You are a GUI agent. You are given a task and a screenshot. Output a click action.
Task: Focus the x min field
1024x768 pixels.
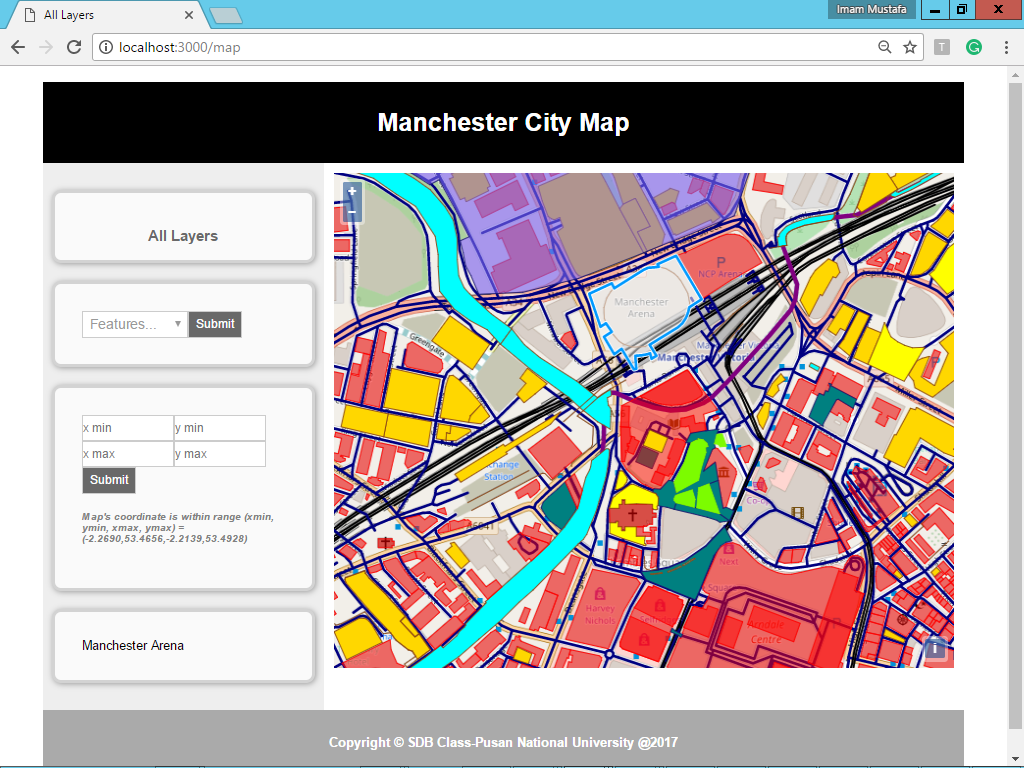point(128,428)
